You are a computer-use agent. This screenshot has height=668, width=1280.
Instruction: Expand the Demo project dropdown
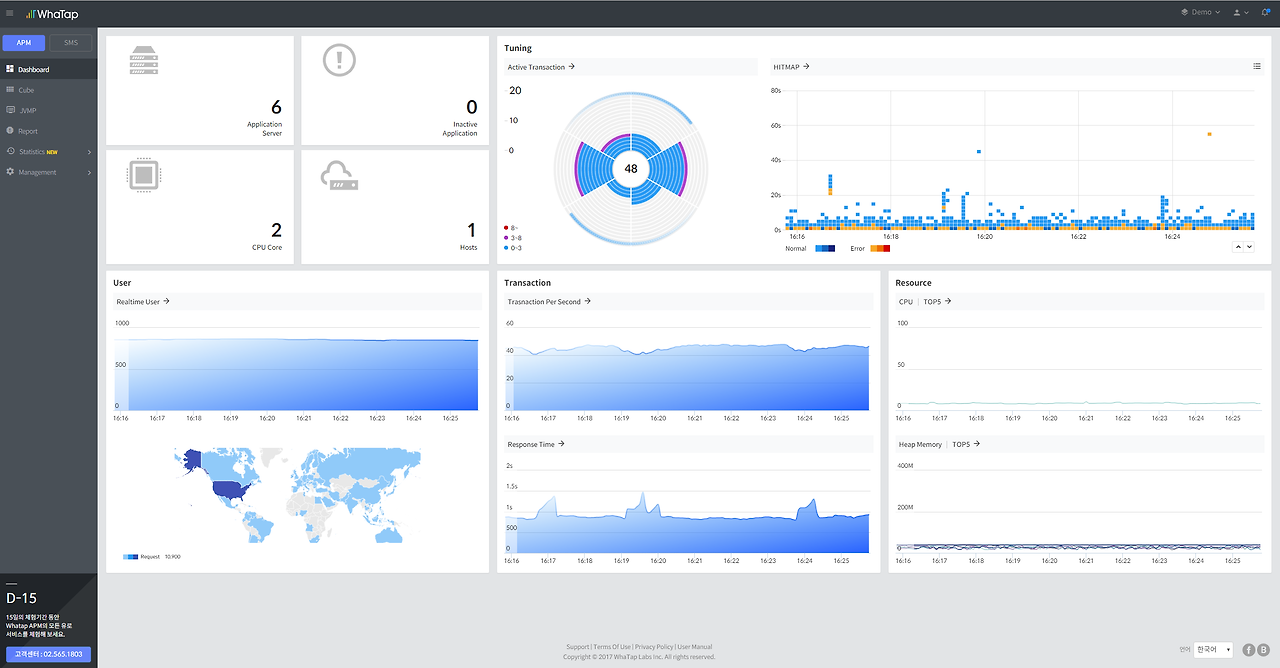[x=1200, y=12]
